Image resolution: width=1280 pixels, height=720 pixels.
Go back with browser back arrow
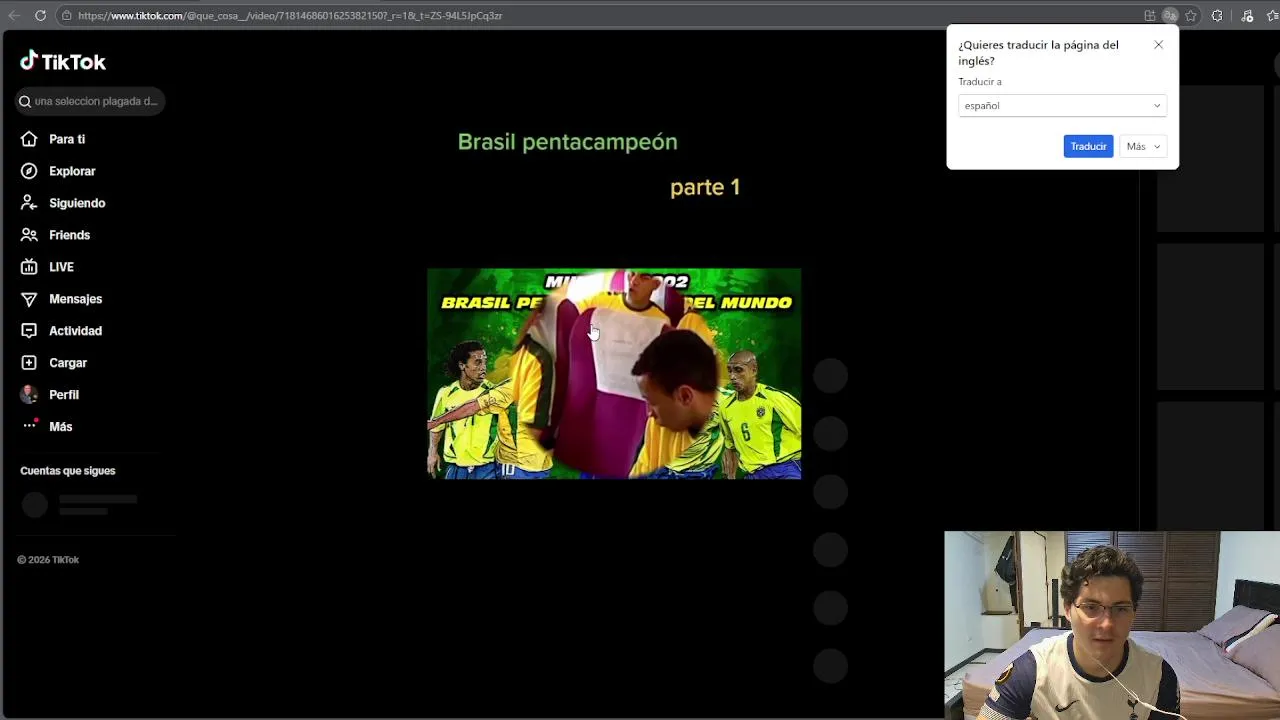pyautogui.click(x=14, y=15)
